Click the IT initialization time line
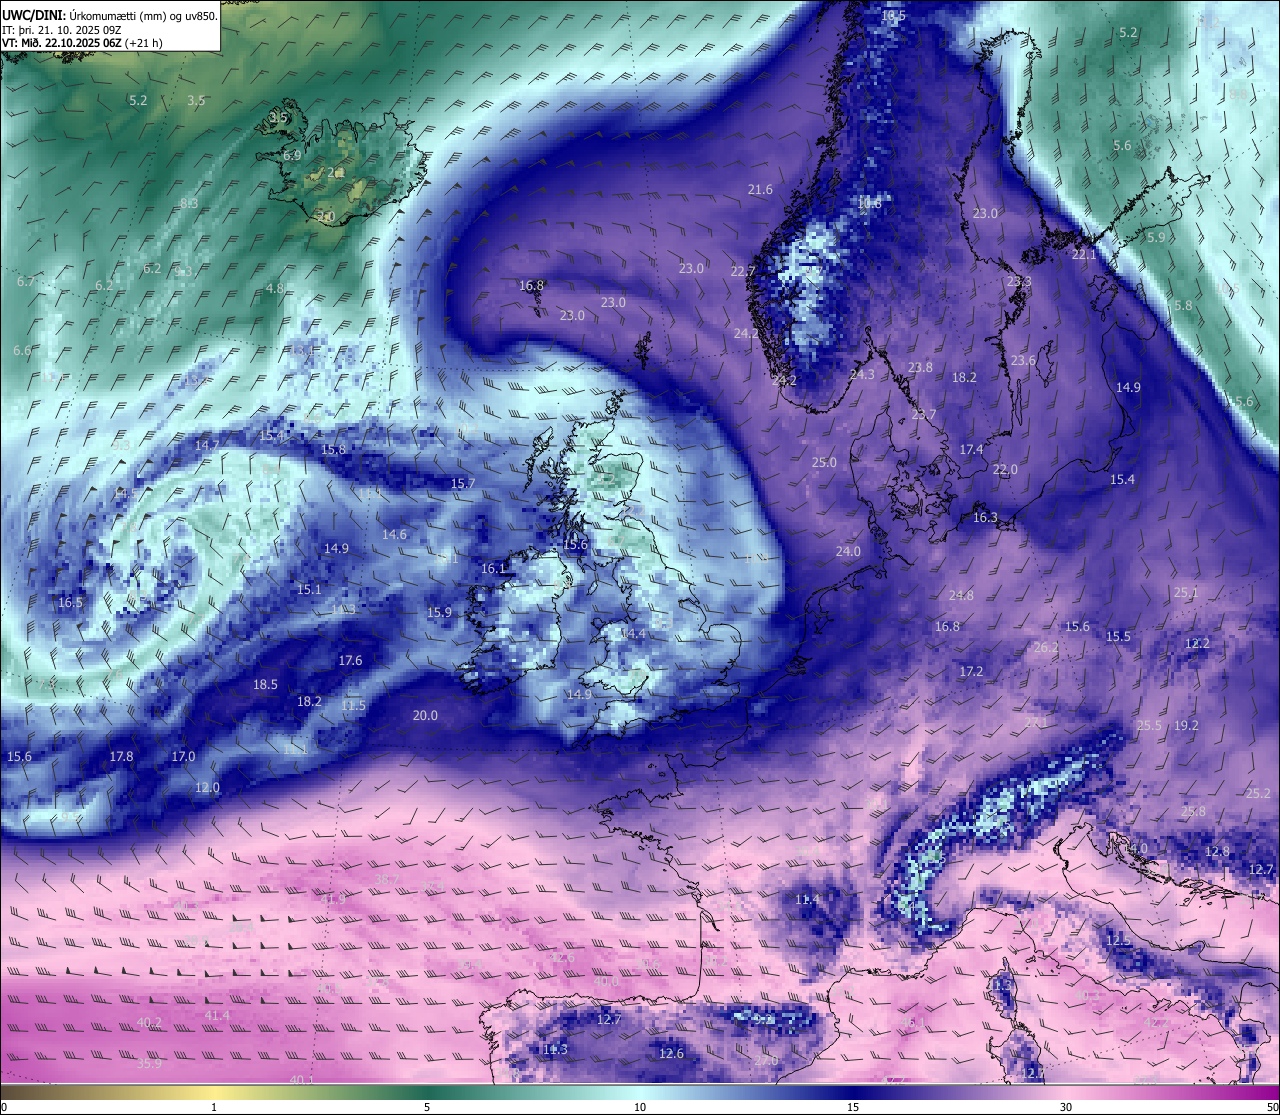Screen dimensions: 1280x1115 62,30
